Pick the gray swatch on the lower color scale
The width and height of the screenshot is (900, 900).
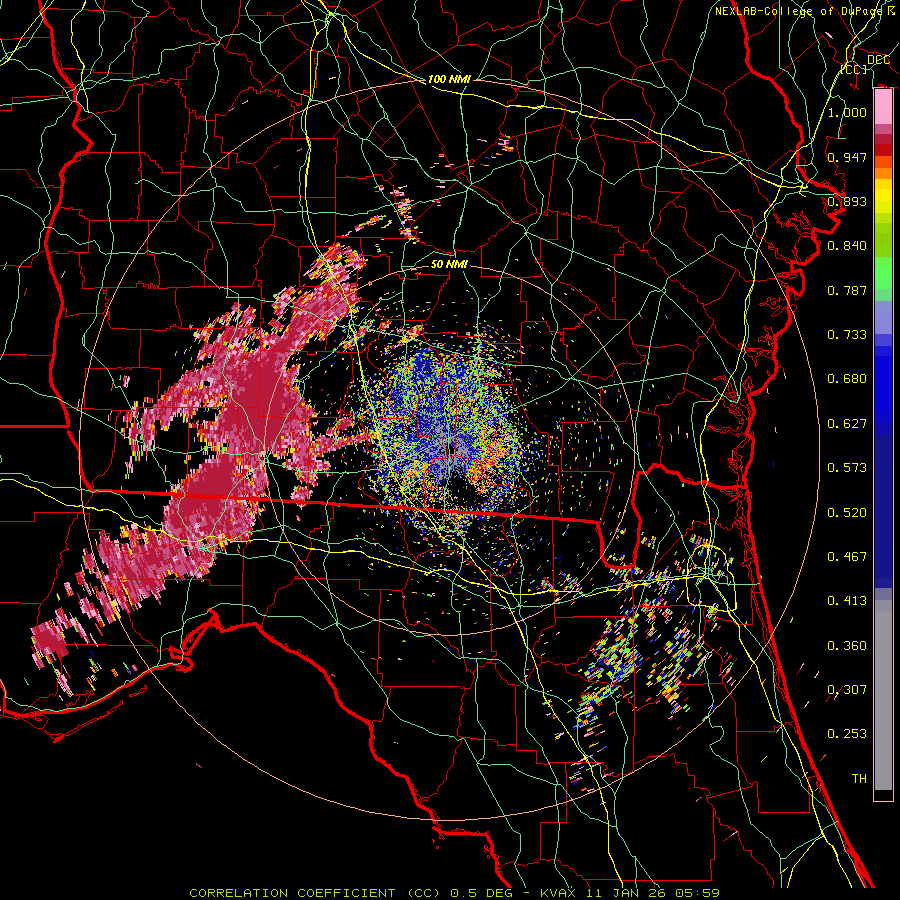pos(883,695)
